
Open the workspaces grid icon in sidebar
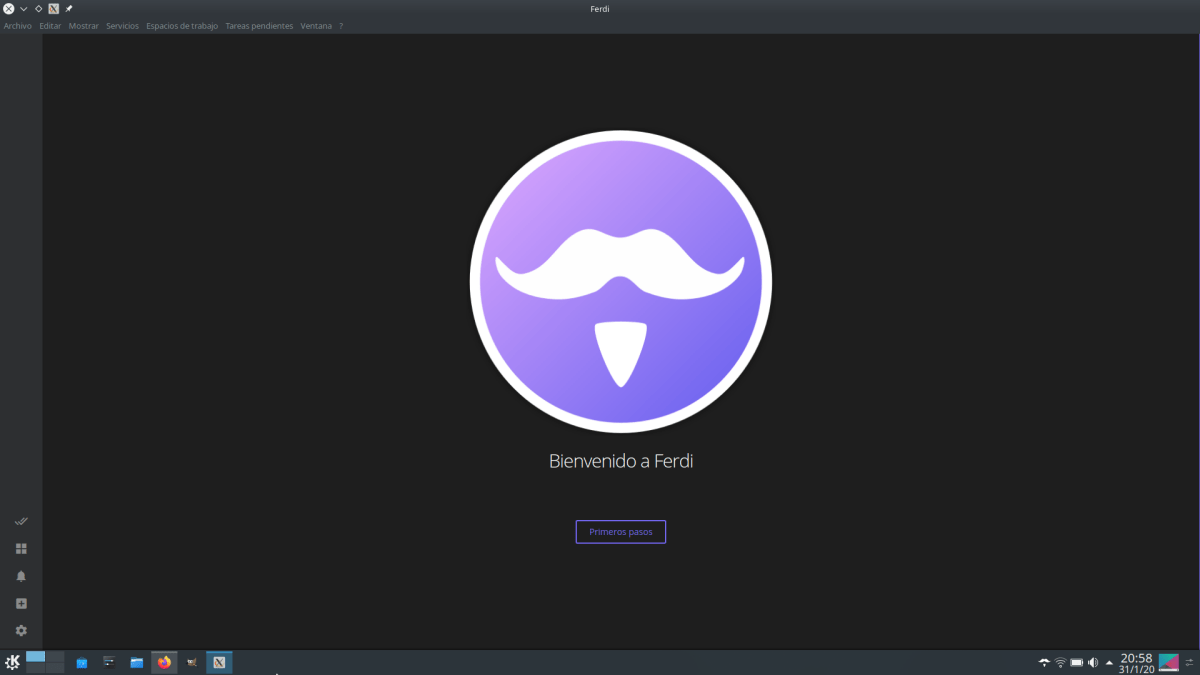coord(21,549)
